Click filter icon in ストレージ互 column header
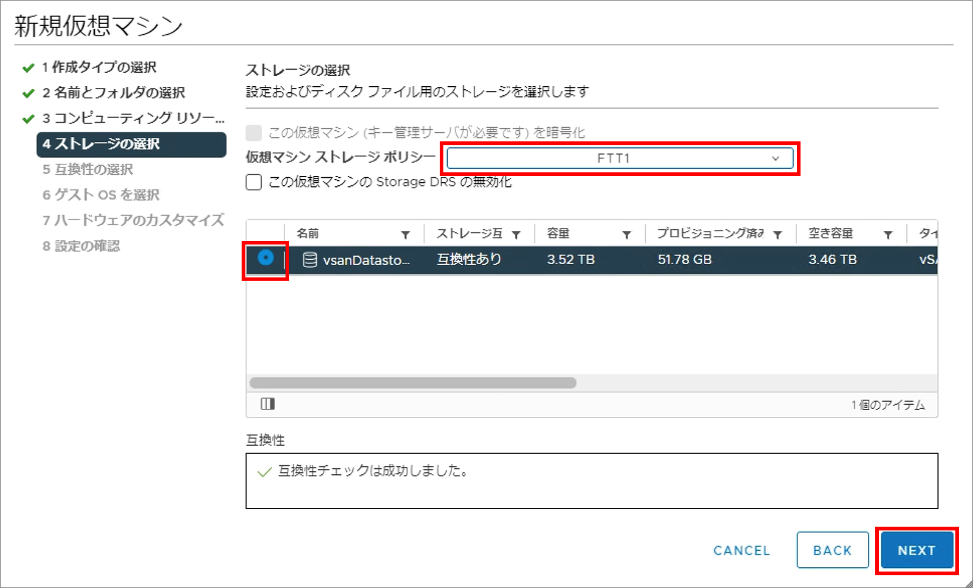Viewport: 974px width, 588px height. tap(516, 235)
